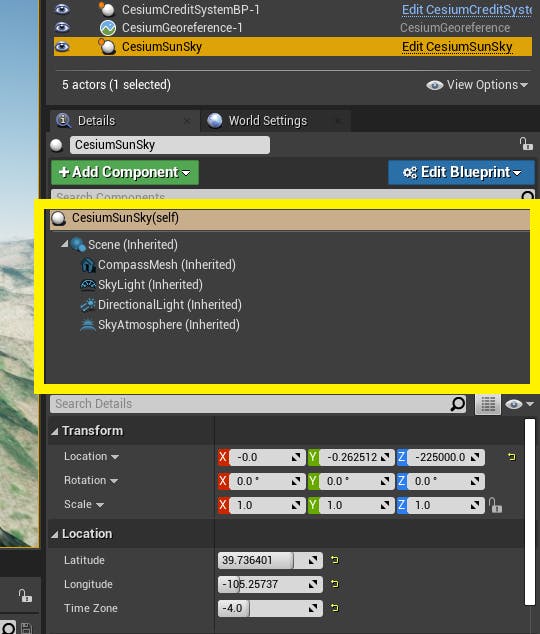
Task: Reset Time Zone to default value
Action: tap(334, 608)
